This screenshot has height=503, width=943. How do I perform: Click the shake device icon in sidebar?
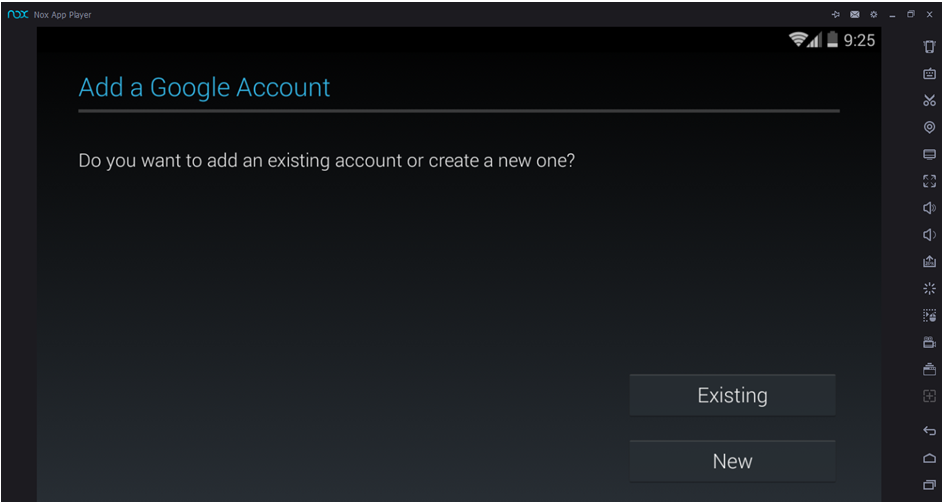[929, 46]
